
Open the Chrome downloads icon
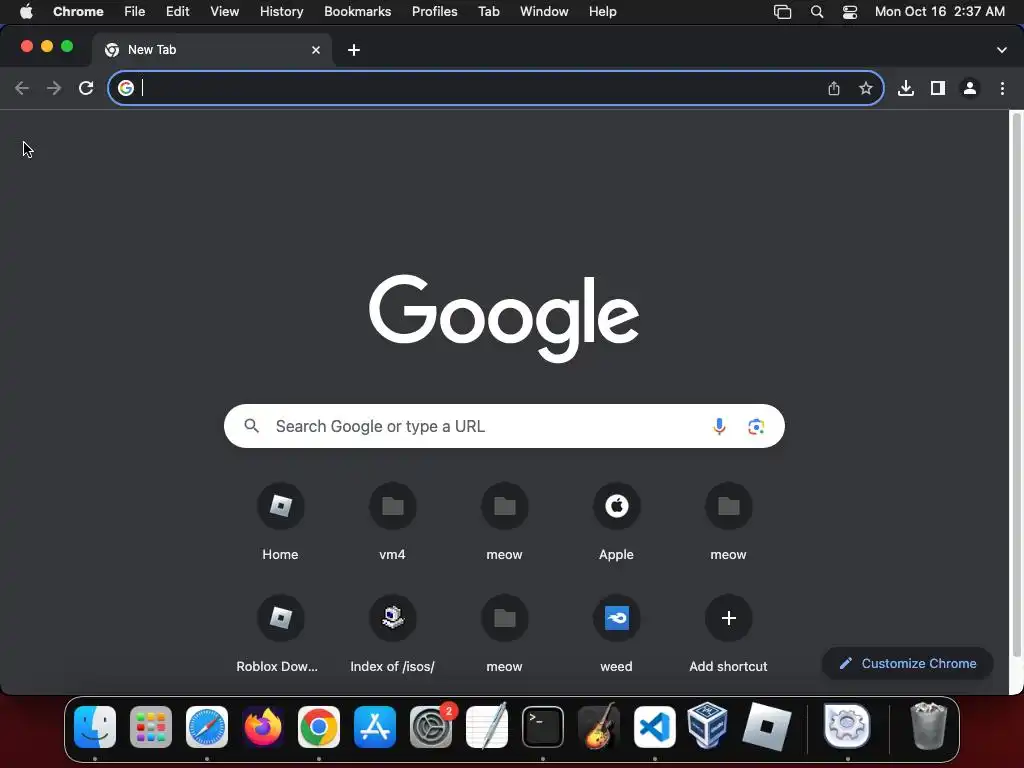pos(906,88)
